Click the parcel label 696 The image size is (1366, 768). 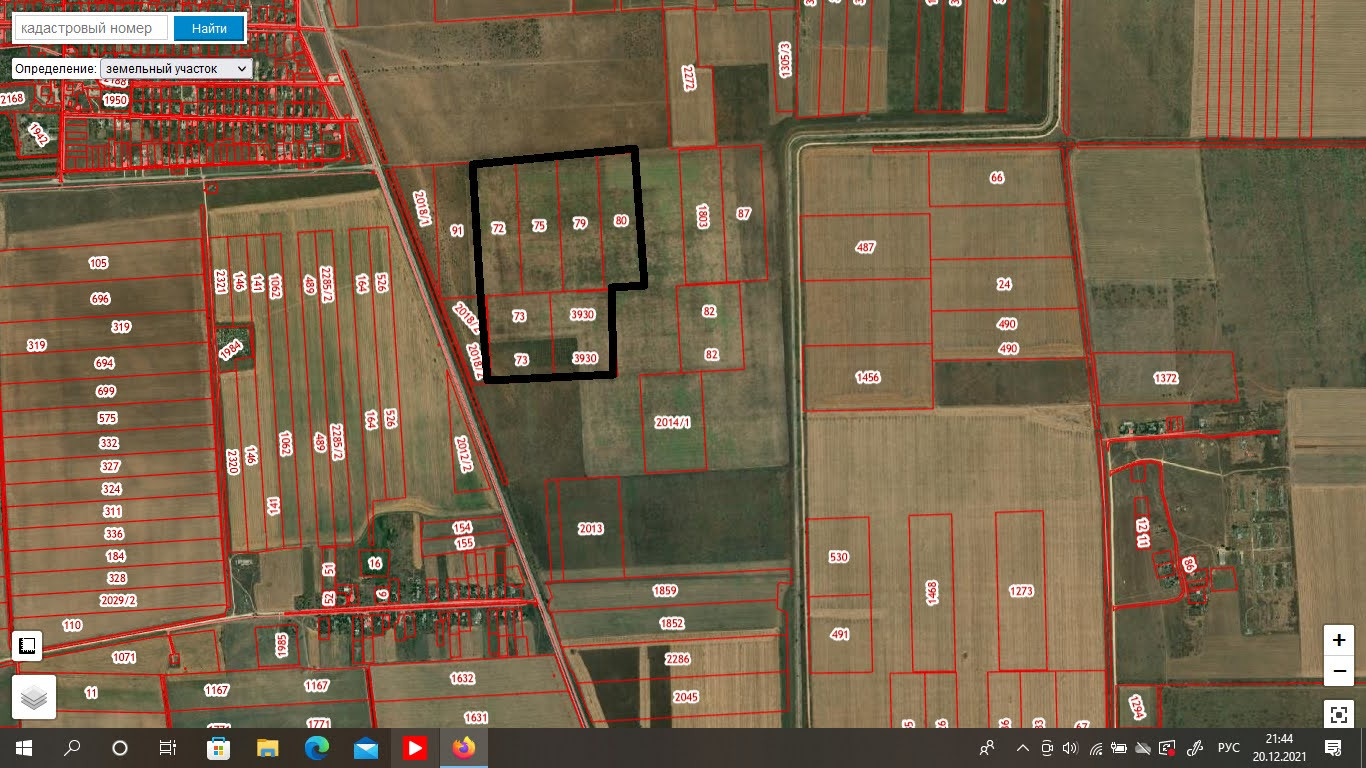100,299
